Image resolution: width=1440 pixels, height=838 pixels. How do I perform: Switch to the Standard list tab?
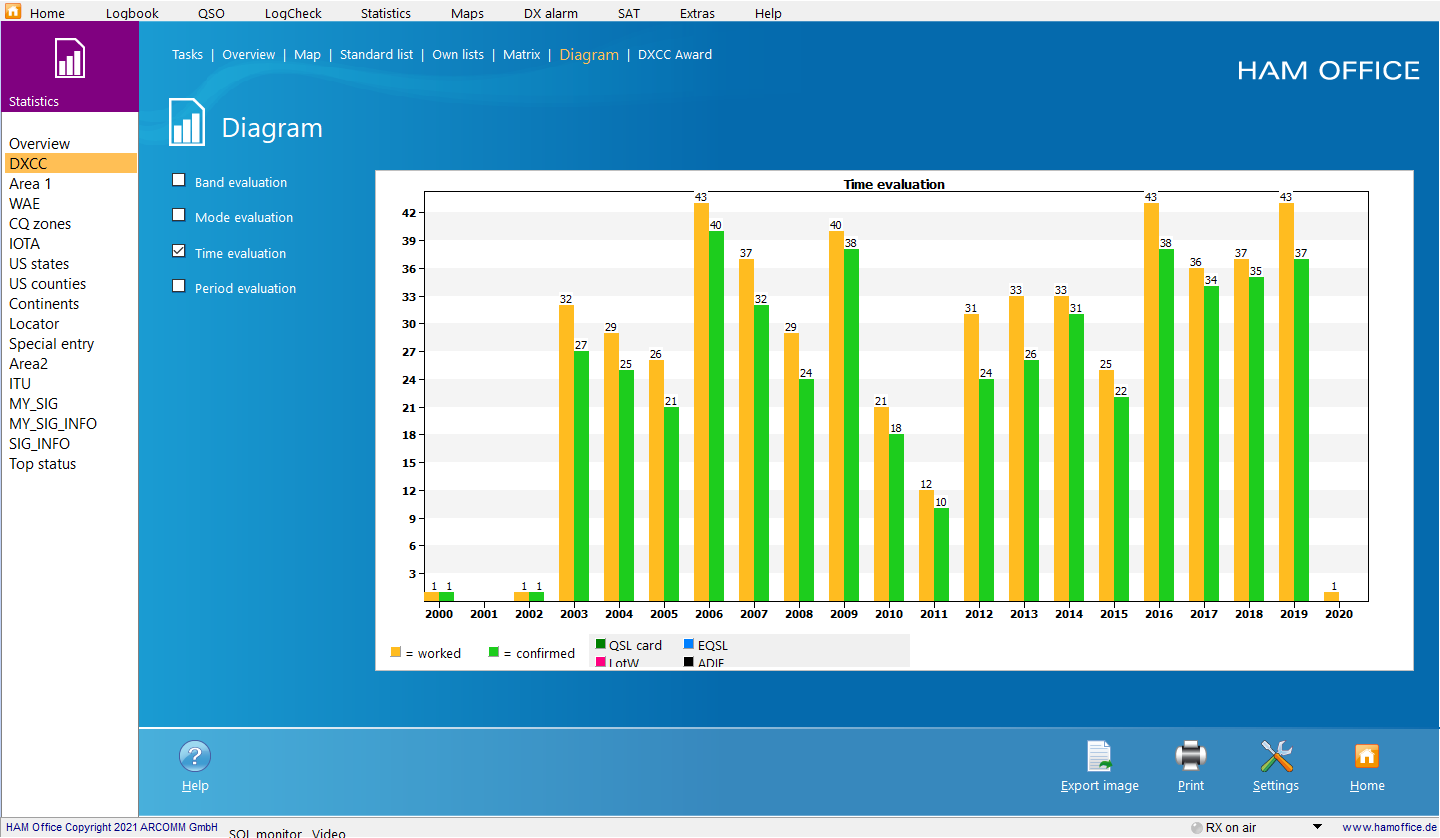click(376, 55)
